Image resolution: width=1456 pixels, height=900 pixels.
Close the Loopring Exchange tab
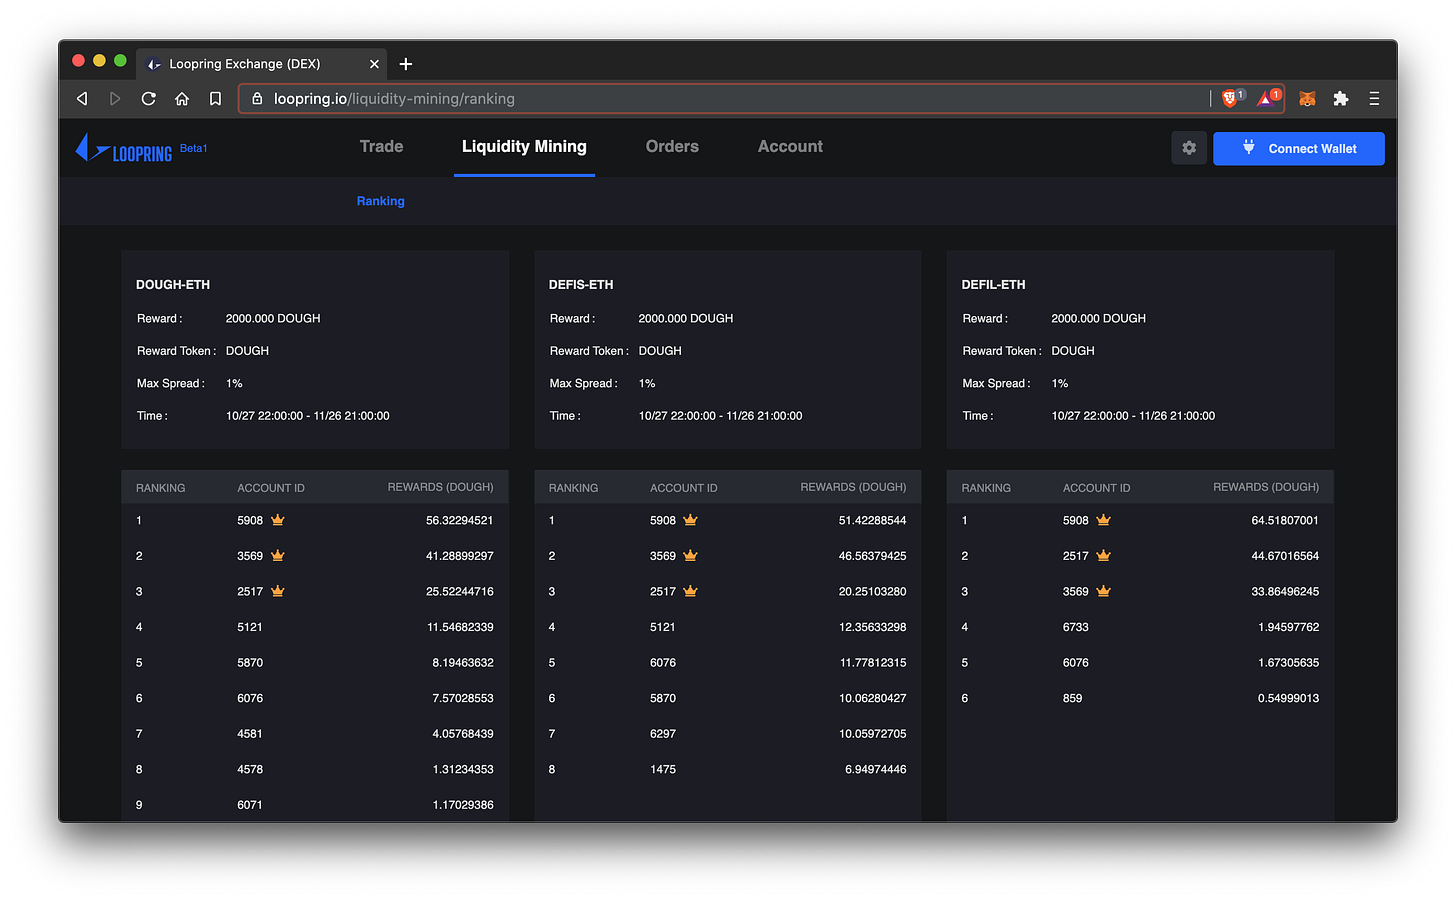click(x=374, y=64)
